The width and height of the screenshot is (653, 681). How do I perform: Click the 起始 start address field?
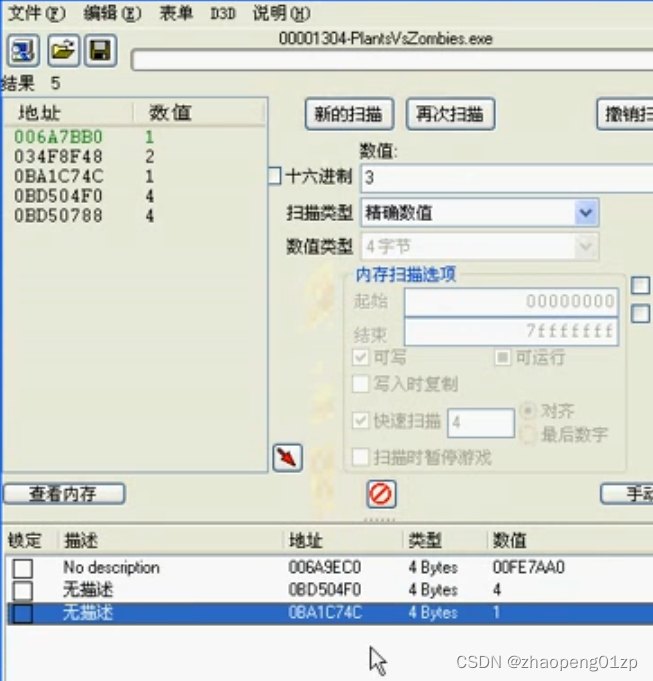(x=511, y=301)
